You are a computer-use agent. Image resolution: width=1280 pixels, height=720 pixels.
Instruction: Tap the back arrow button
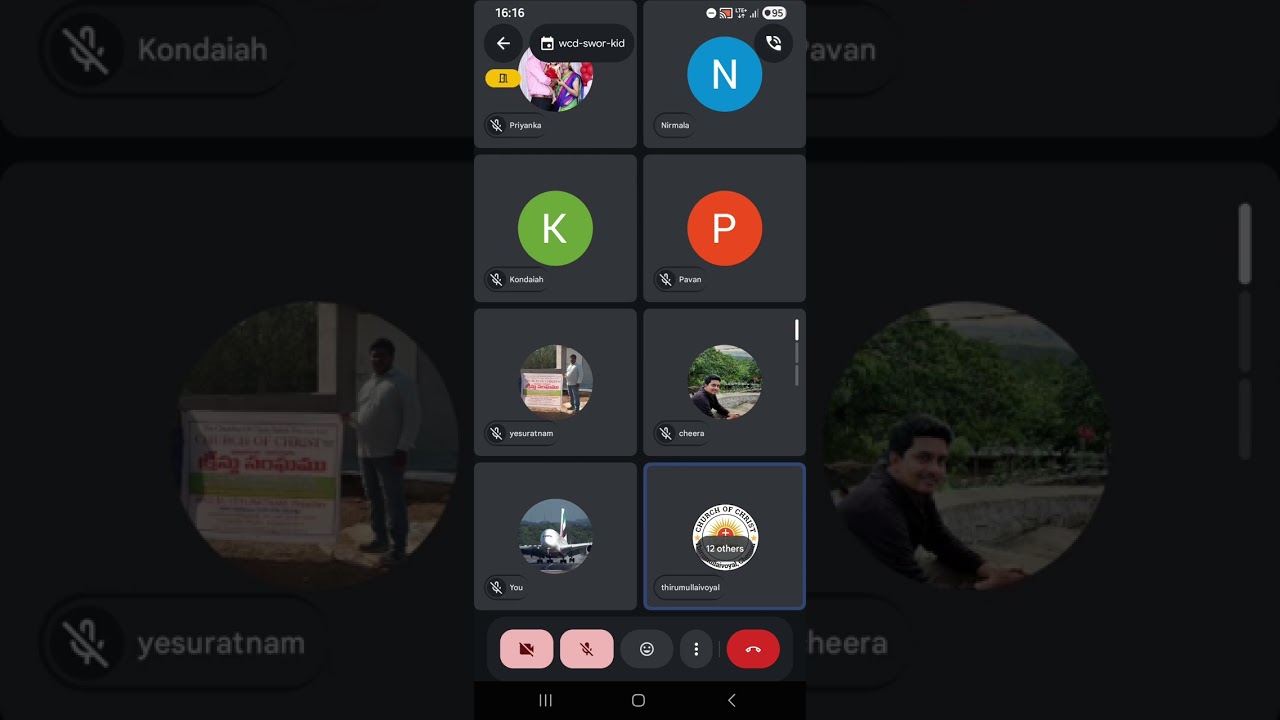tap(503, 43)
